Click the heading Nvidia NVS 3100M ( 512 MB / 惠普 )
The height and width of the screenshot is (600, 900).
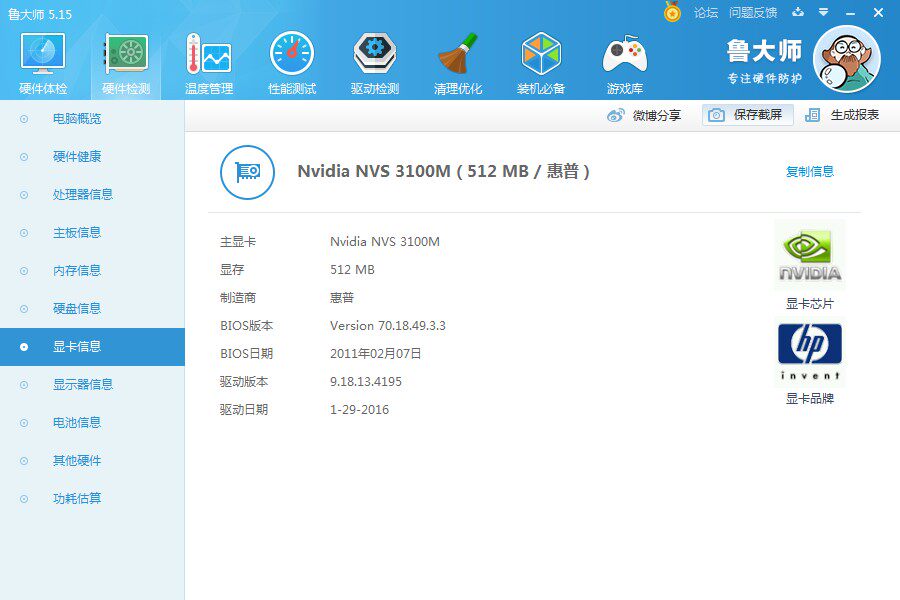[x=443, y=171]
